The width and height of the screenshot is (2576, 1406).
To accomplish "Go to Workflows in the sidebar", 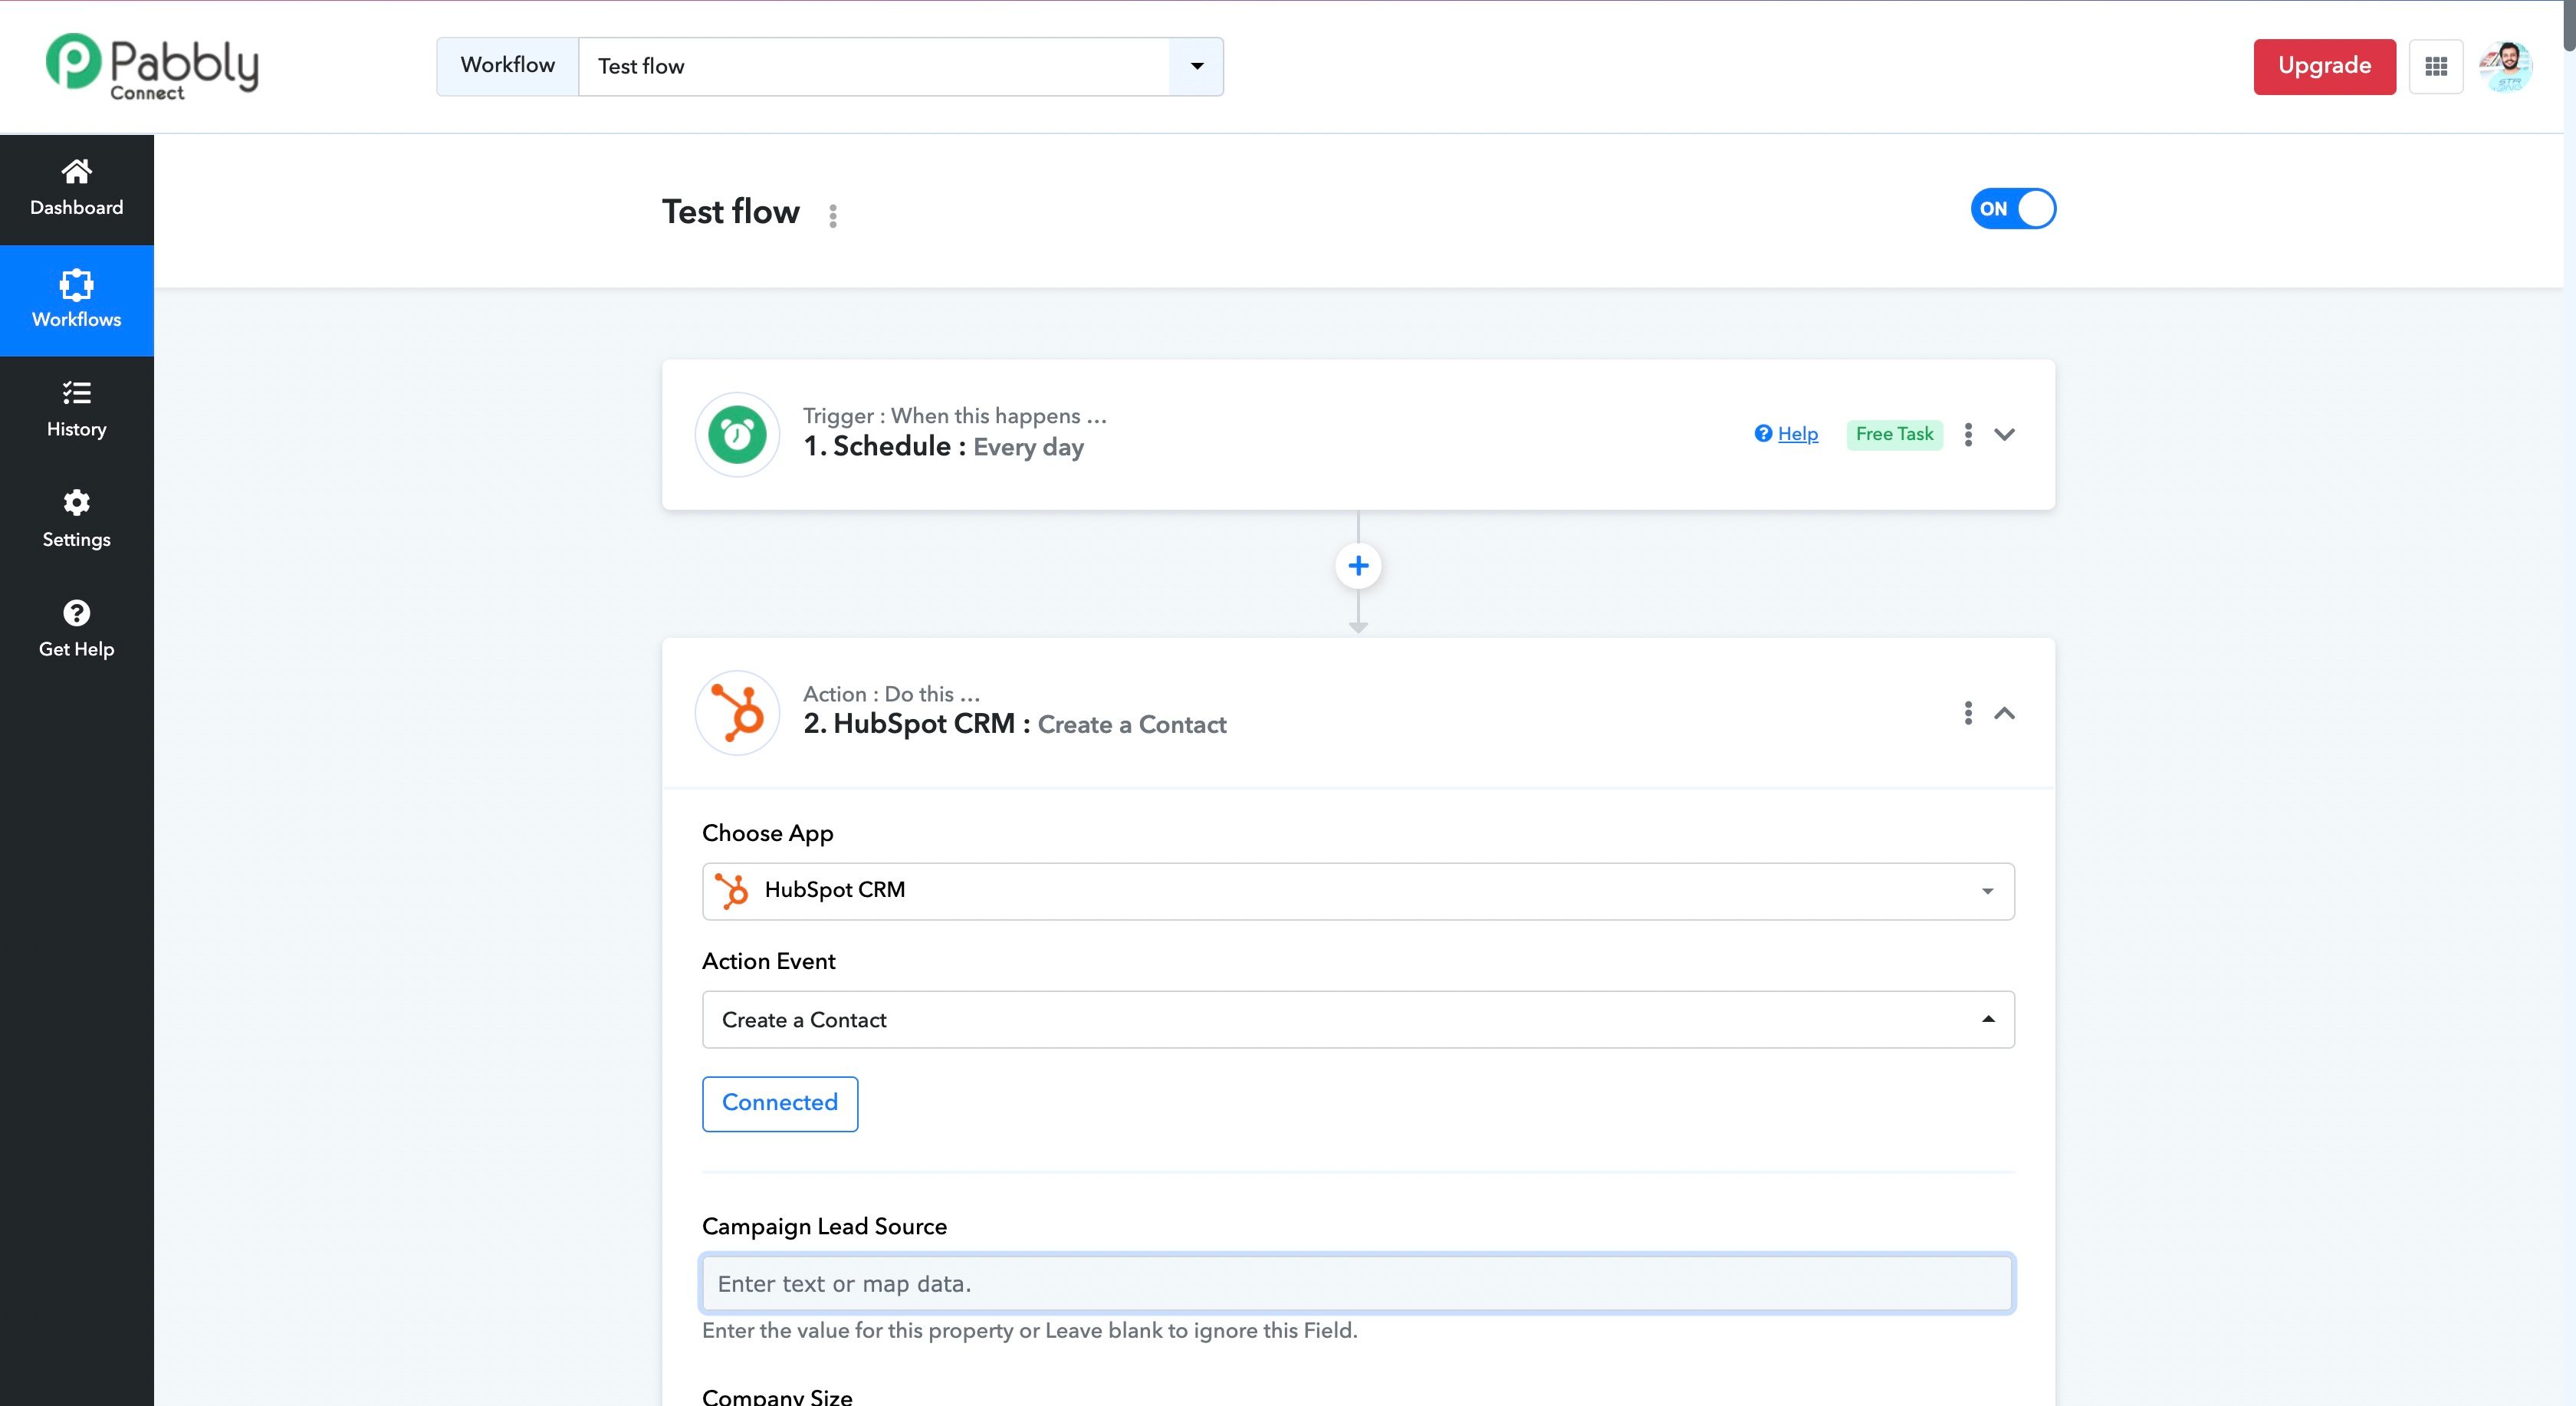I will 77,300.
